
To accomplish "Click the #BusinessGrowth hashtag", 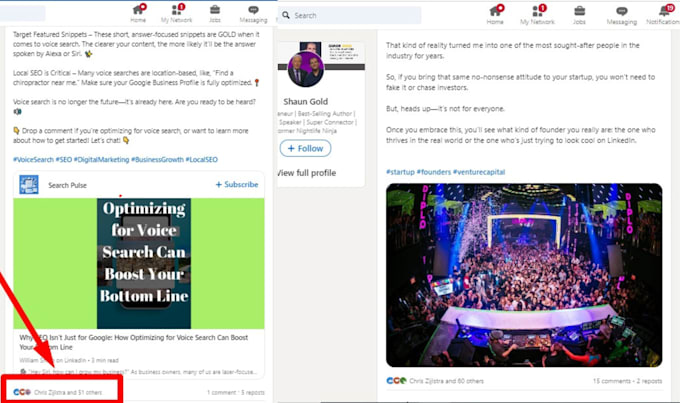I will [157, 160].
